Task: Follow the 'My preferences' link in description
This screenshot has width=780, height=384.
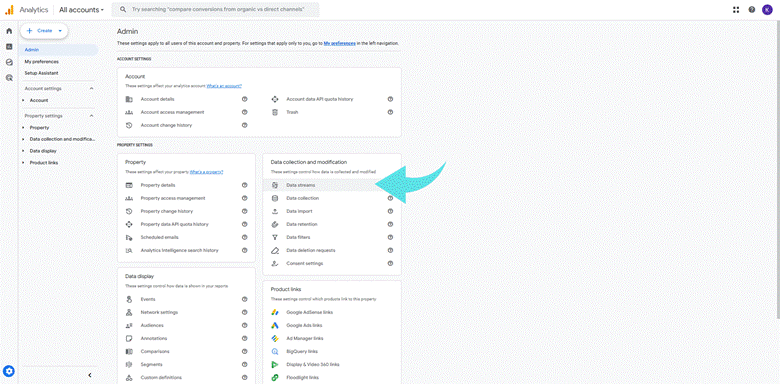Action: [x=339, y=43]
